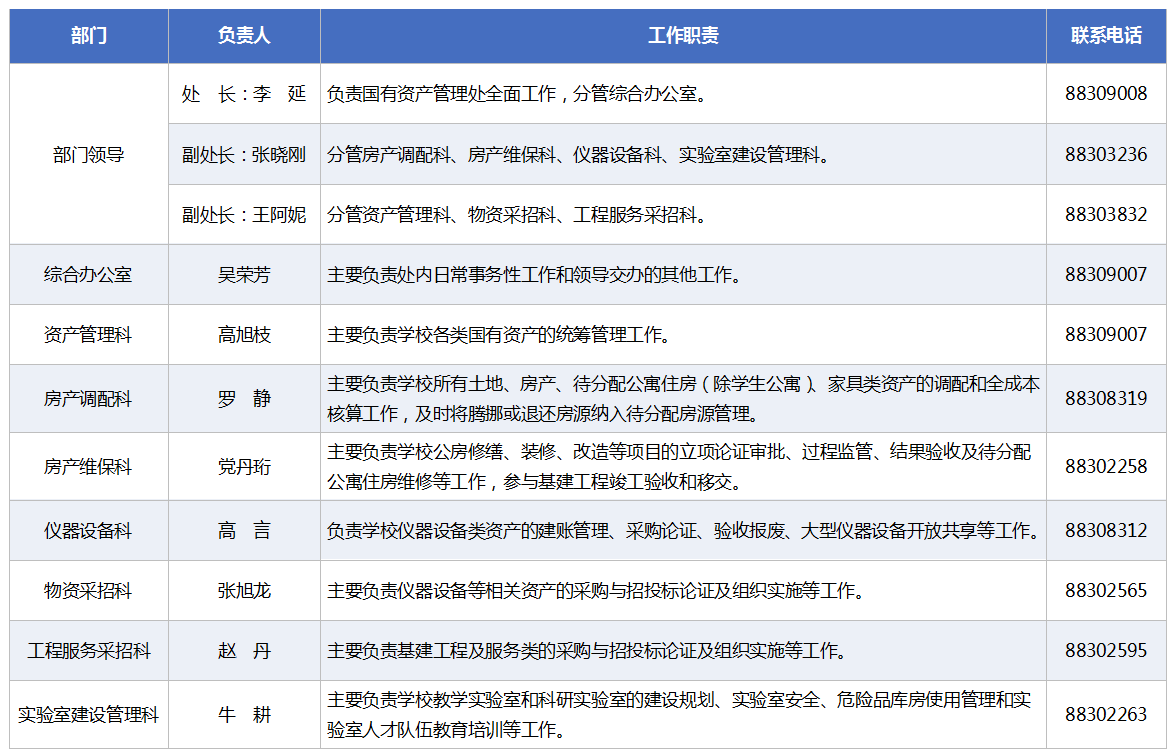Click the name 党丹珩
Screen dimensions: 1167x753
pyautogui.click(x=244, y=467)
